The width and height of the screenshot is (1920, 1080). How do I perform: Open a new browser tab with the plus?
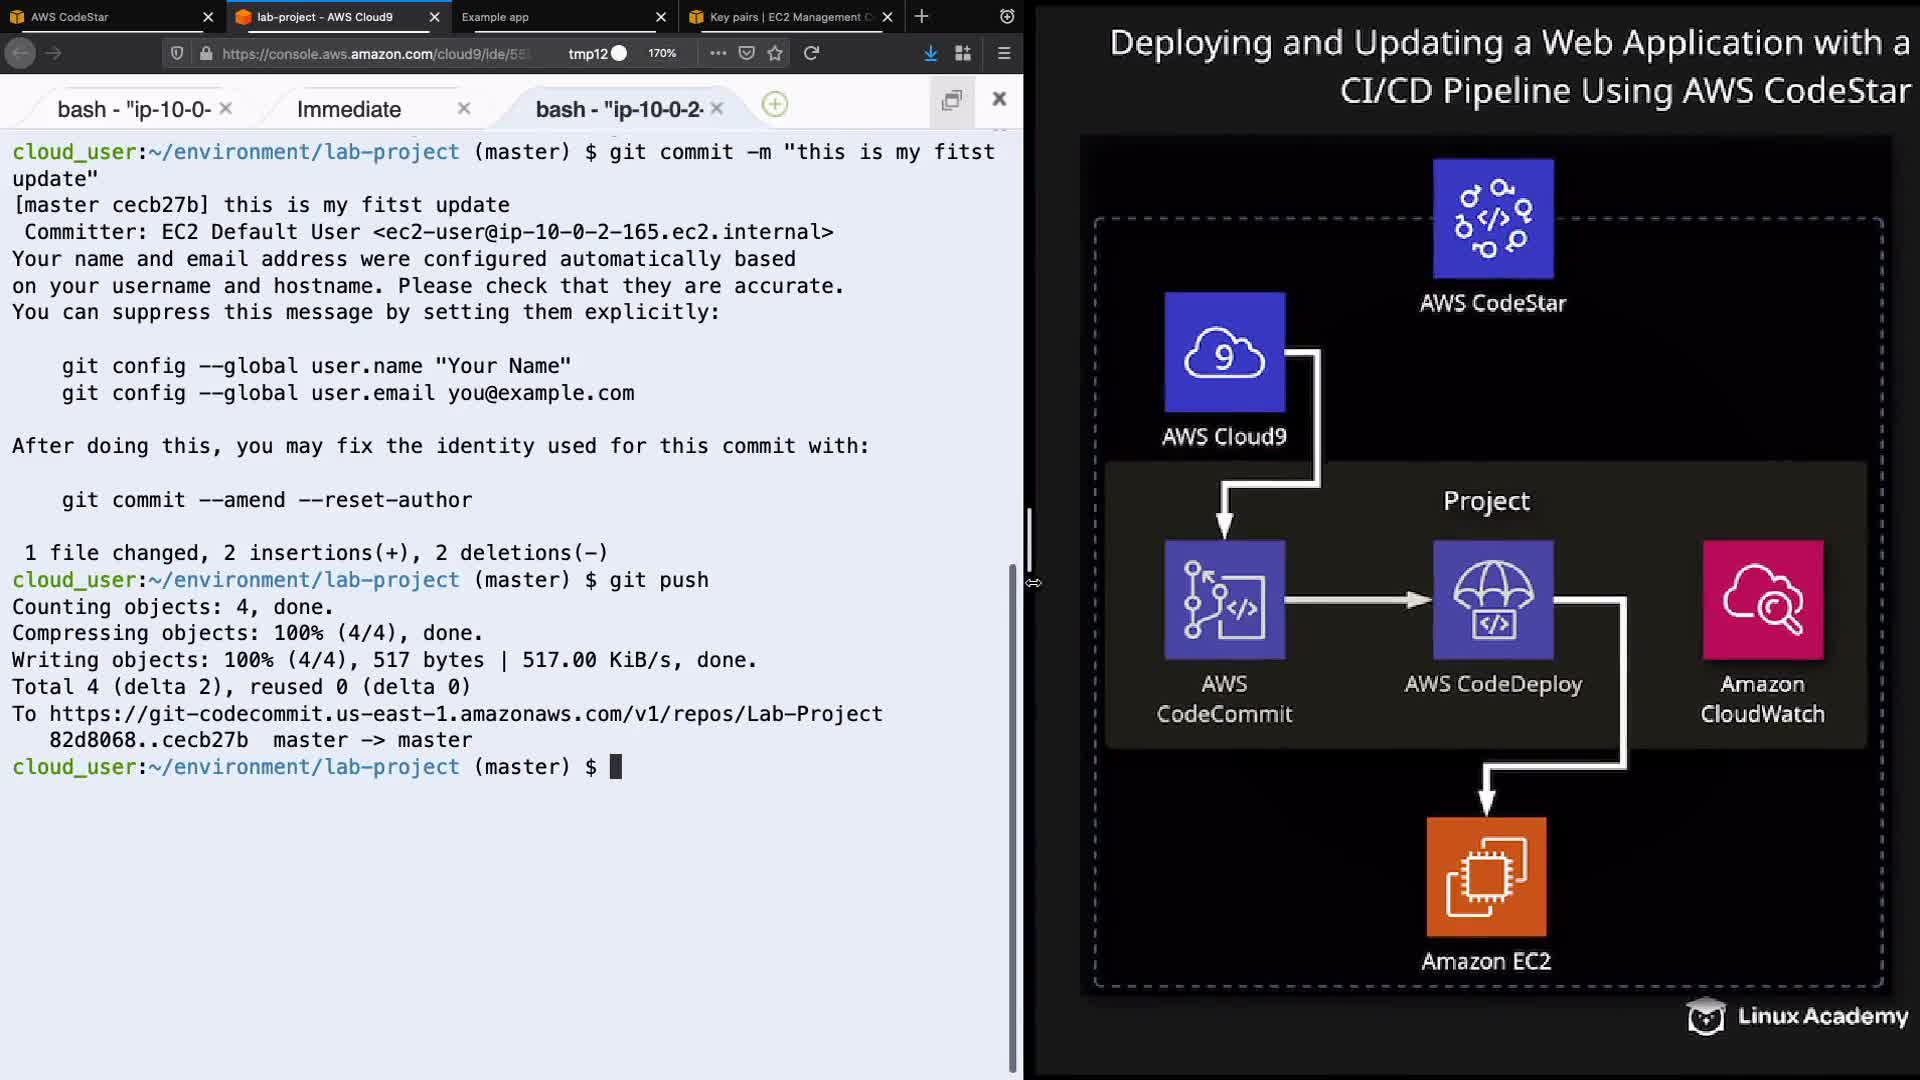[921, 16]
